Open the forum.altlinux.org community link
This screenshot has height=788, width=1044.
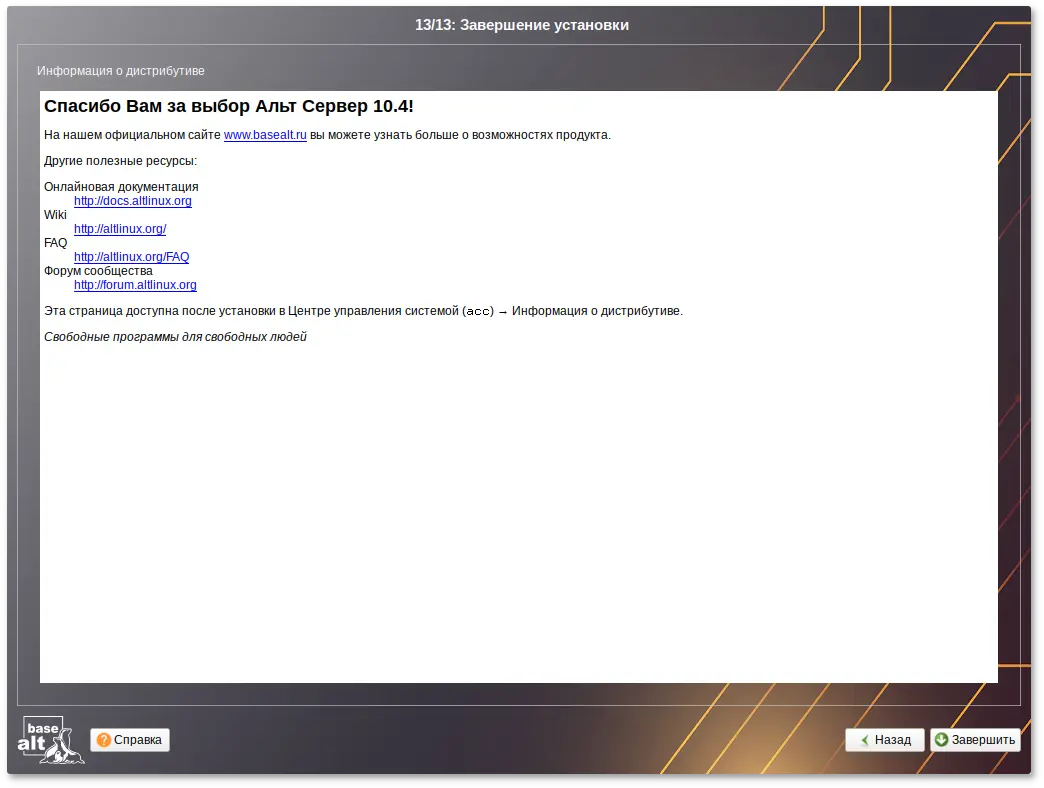tap(135, 285)
